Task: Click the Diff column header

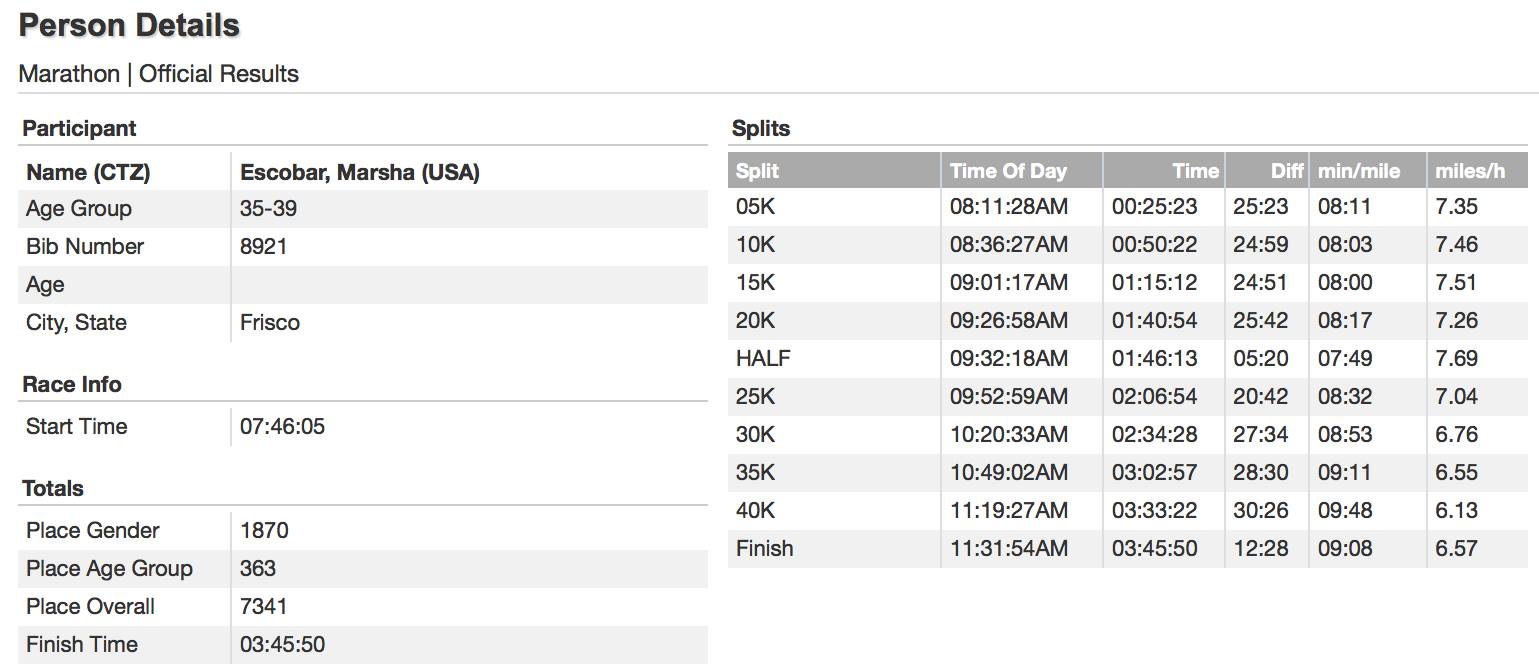Action: [1286, 171]
